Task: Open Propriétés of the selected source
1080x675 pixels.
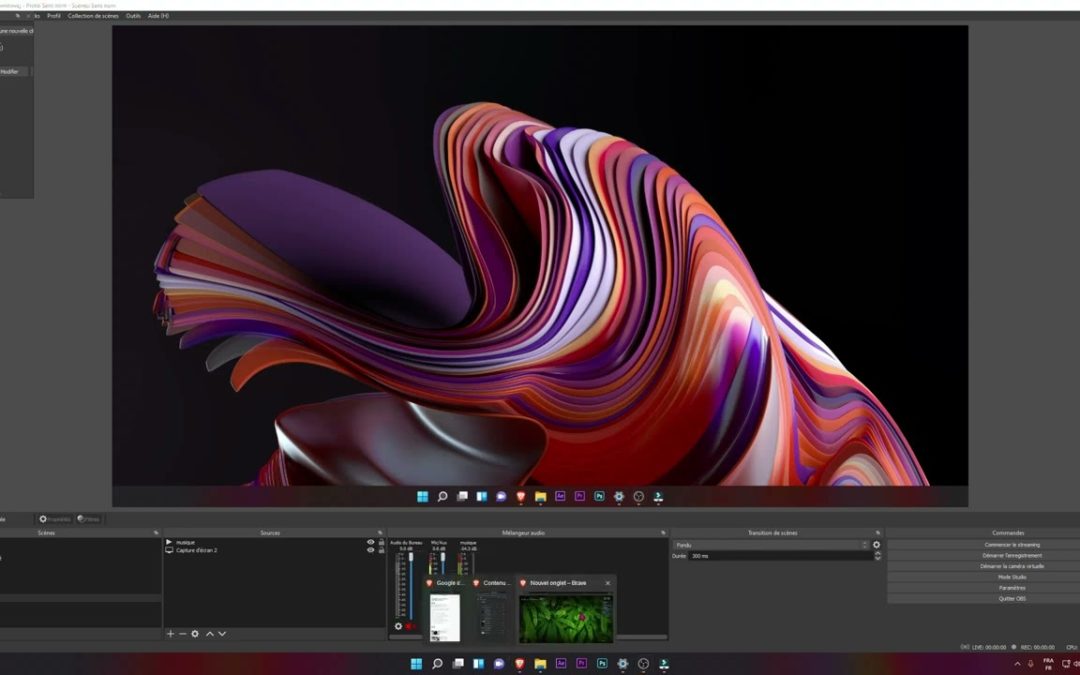Action: tap(54, 519)
